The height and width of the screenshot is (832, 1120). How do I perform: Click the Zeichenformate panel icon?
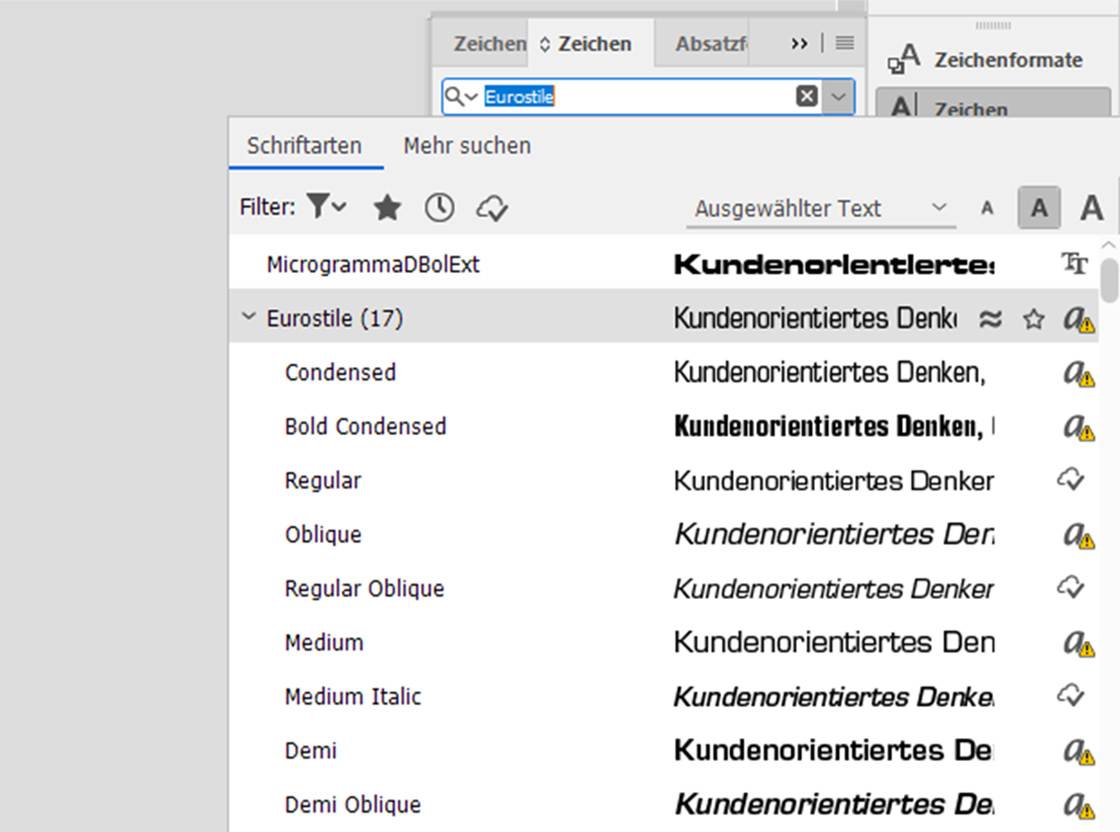(x=904, y=59)
